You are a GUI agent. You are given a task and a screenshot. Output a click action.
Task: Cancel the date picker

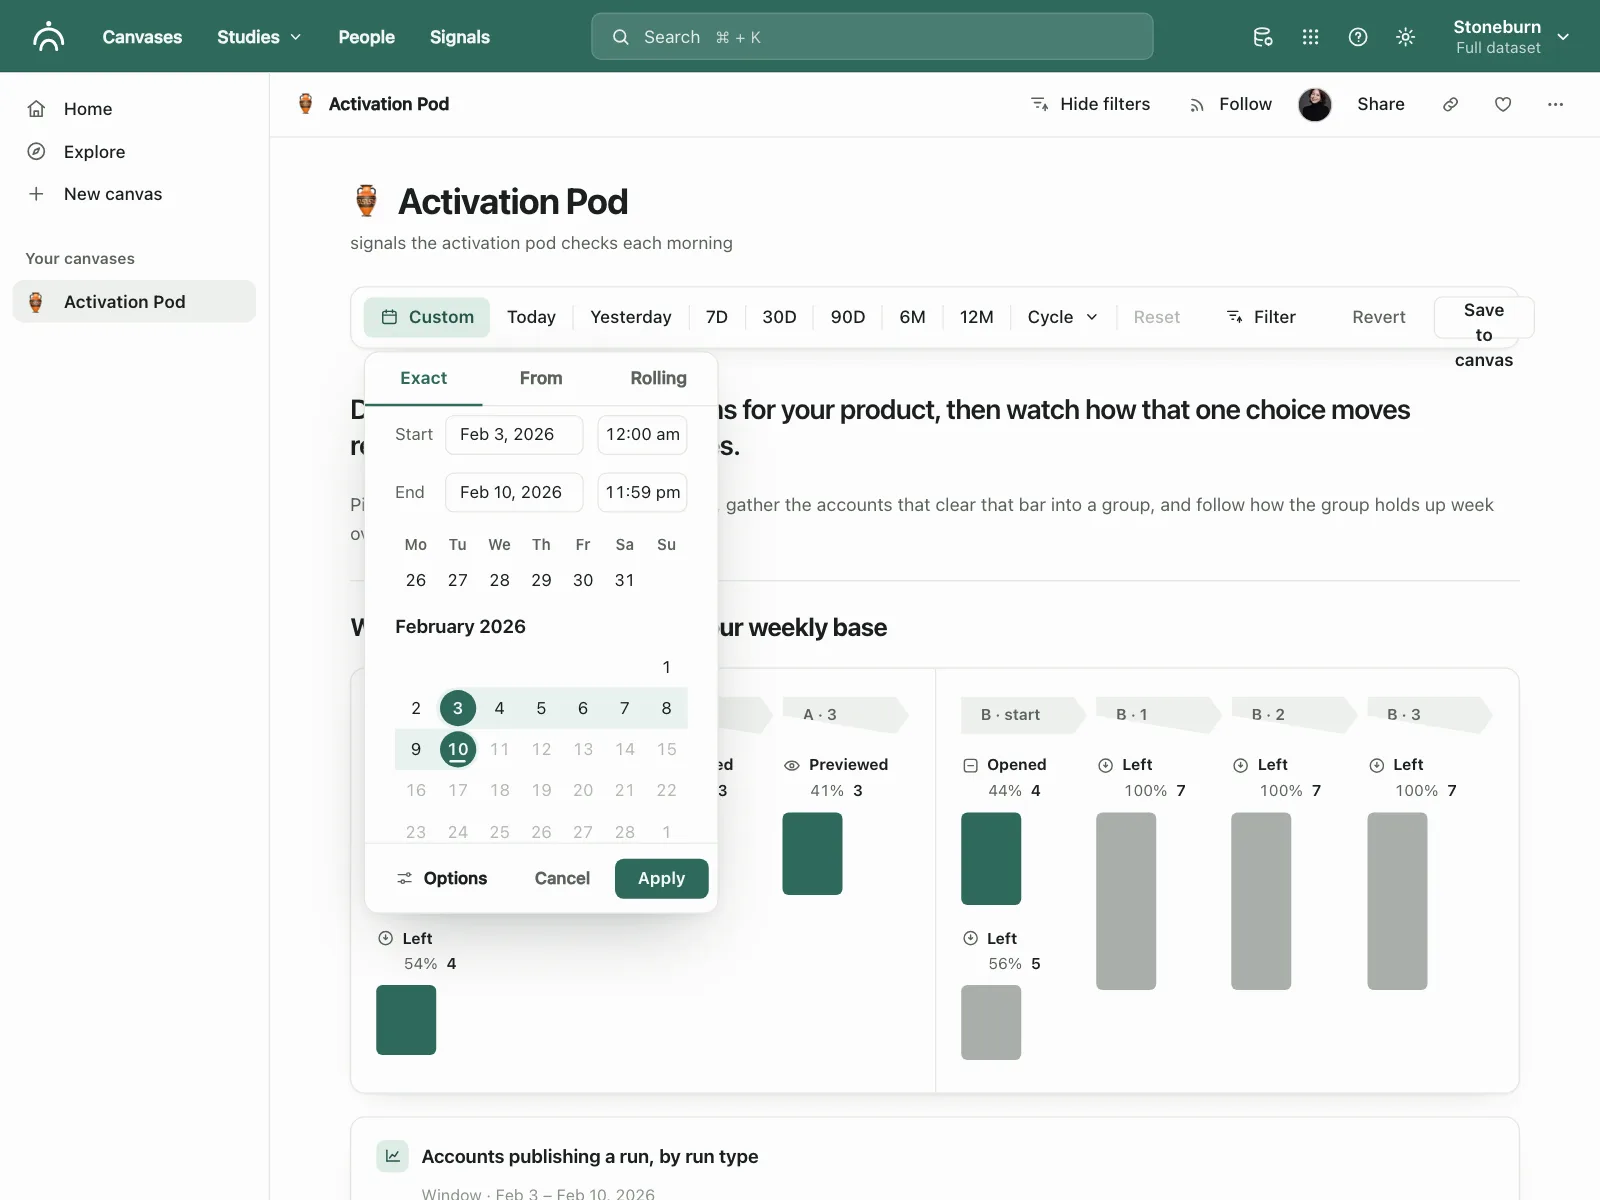562,878
